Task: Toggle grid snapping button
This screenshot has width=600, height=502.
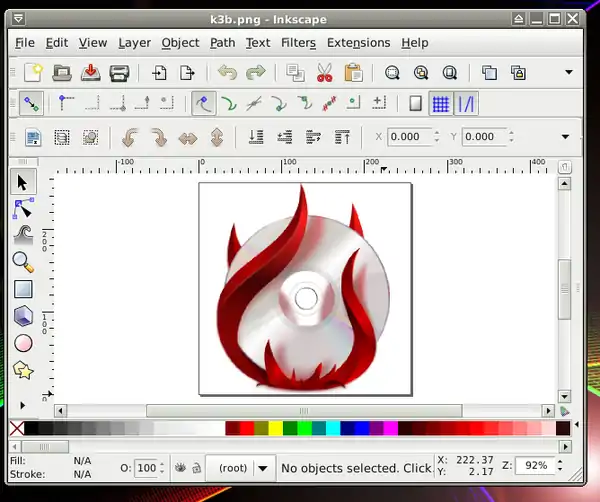Action: [440, 103]
